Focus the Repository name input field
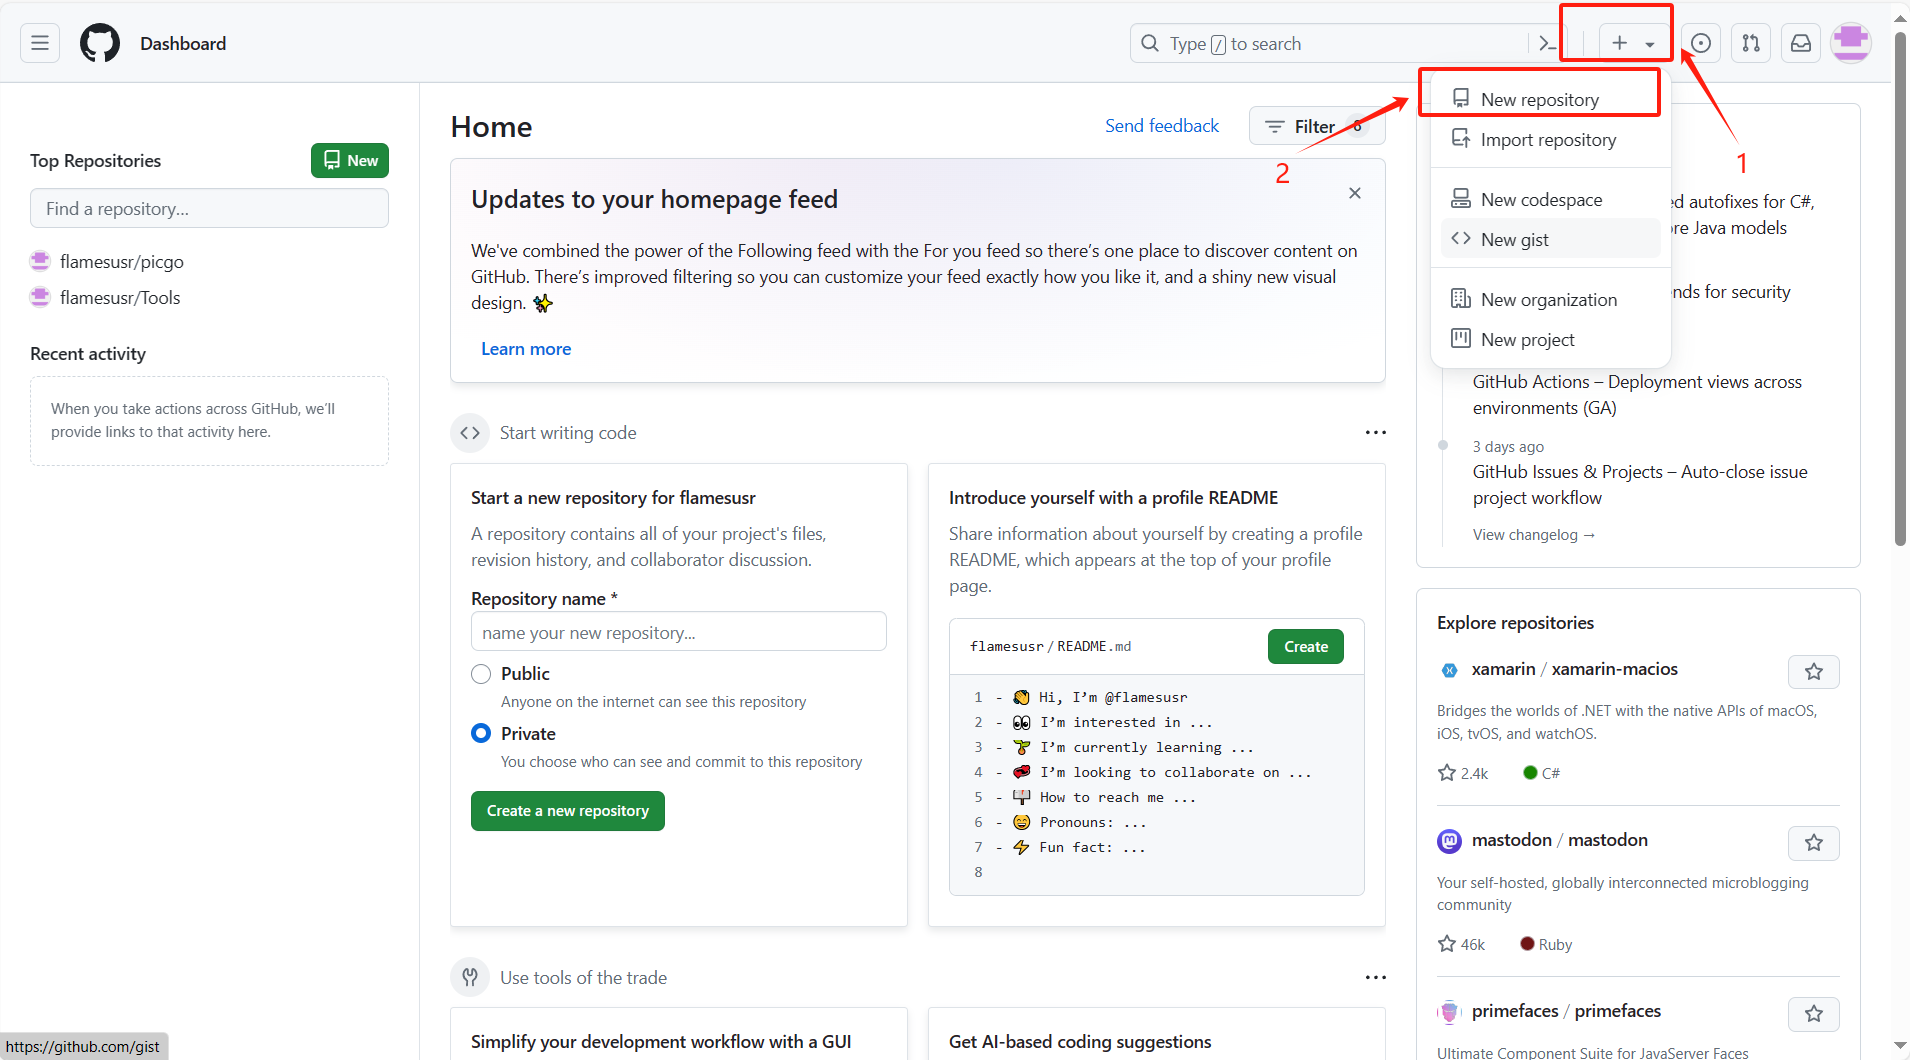The width and height of the screenshot is (1910, 1060). tap(679, 632)
